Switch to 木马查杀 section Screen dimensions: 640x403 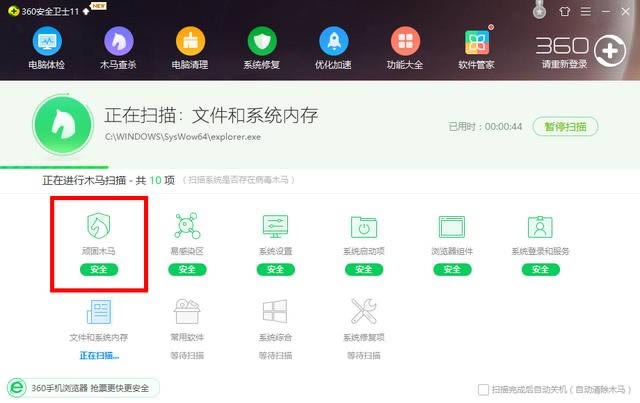coord(119,49)
